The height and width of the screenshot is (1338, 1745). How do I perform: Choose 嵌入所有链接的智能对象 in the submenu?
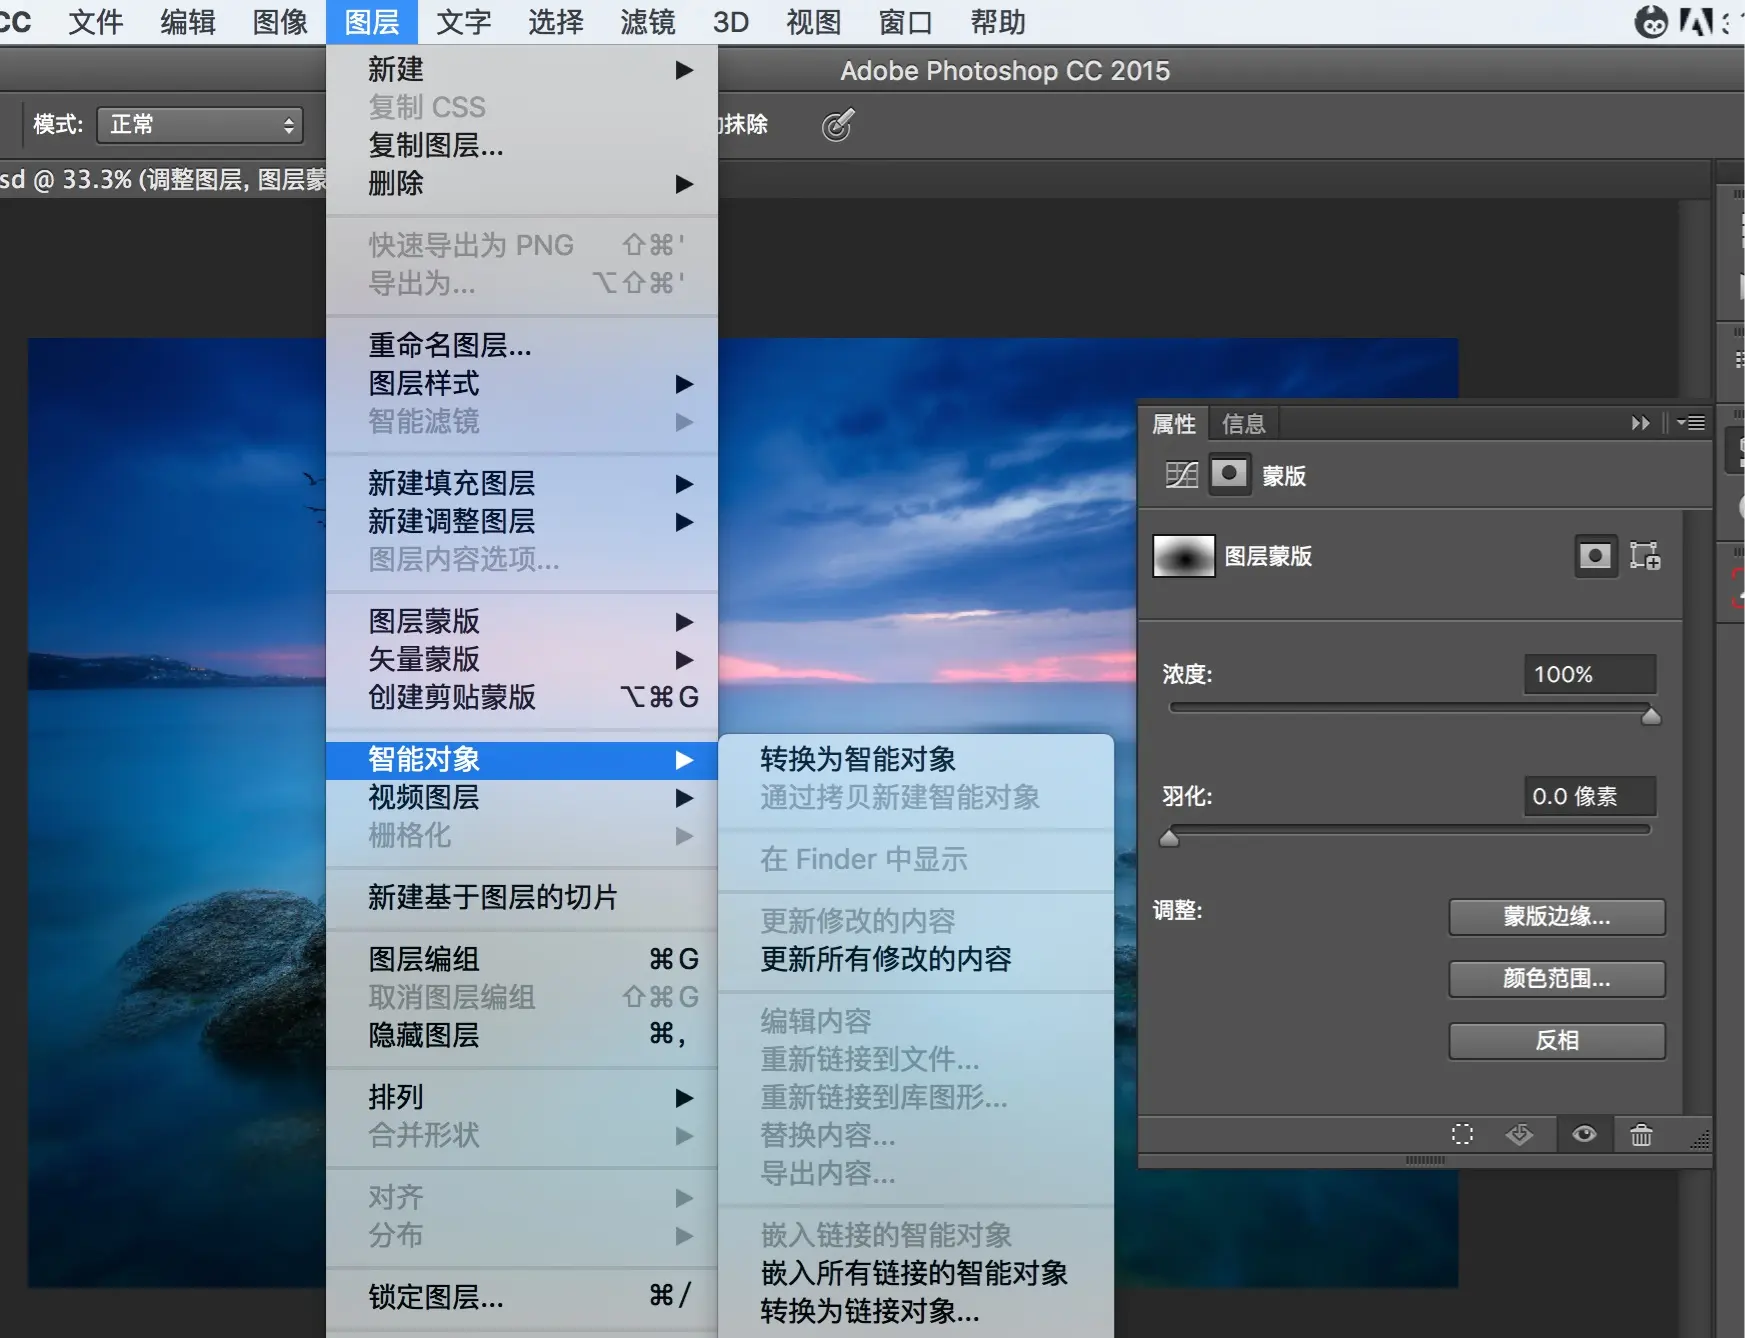coord(916,1273)
